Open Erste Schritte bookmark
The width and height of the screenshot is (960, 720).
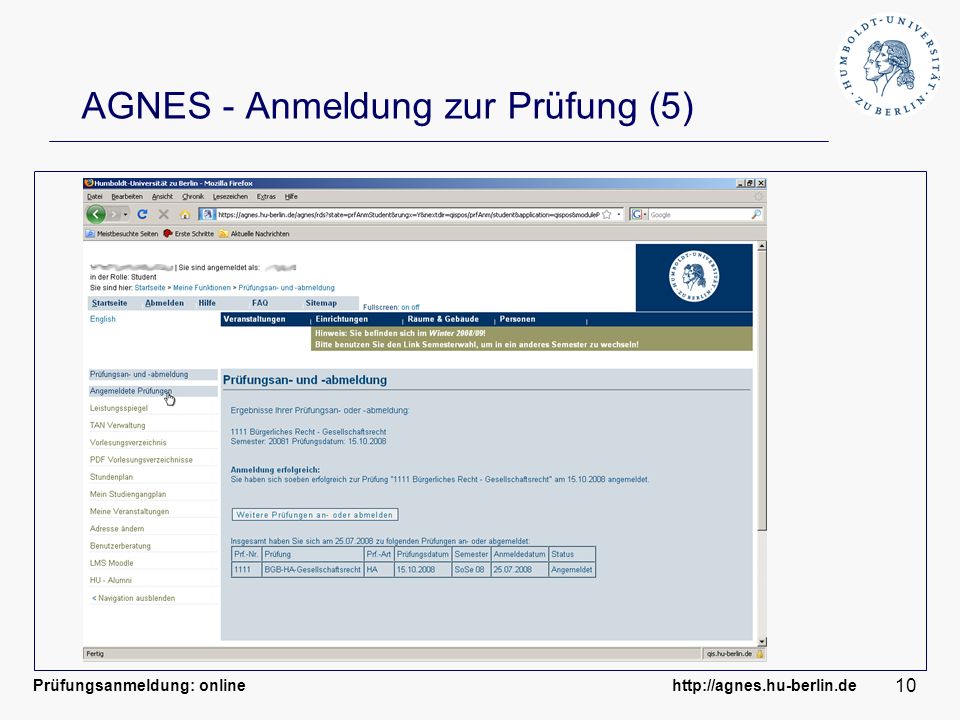pos(189,234)
